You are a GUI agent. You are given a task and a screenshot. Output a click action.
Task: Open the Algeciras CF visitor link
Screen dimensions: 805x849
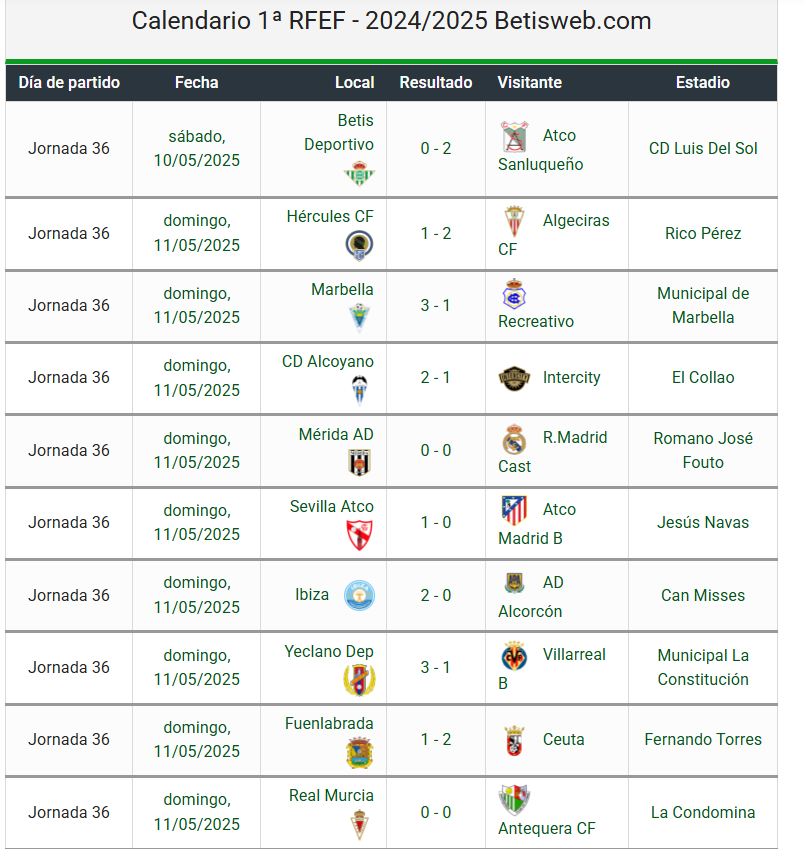(x=554, y=235)
